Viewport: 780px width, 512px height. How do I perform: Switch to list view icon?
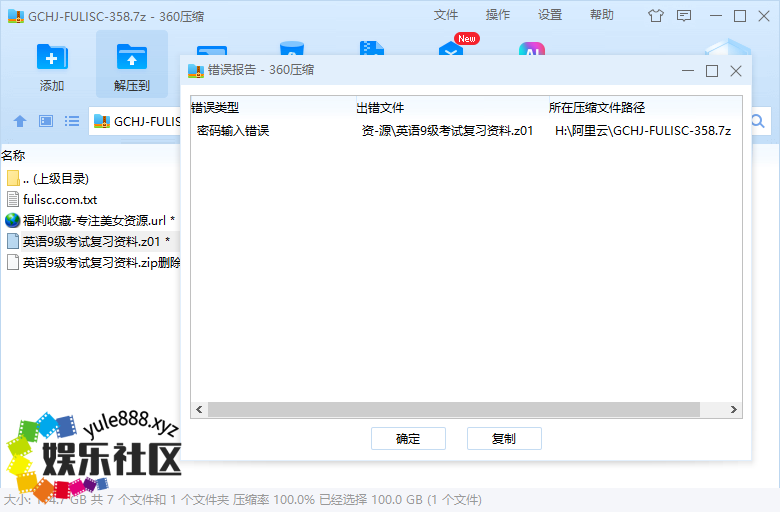[x=72, y=121]
